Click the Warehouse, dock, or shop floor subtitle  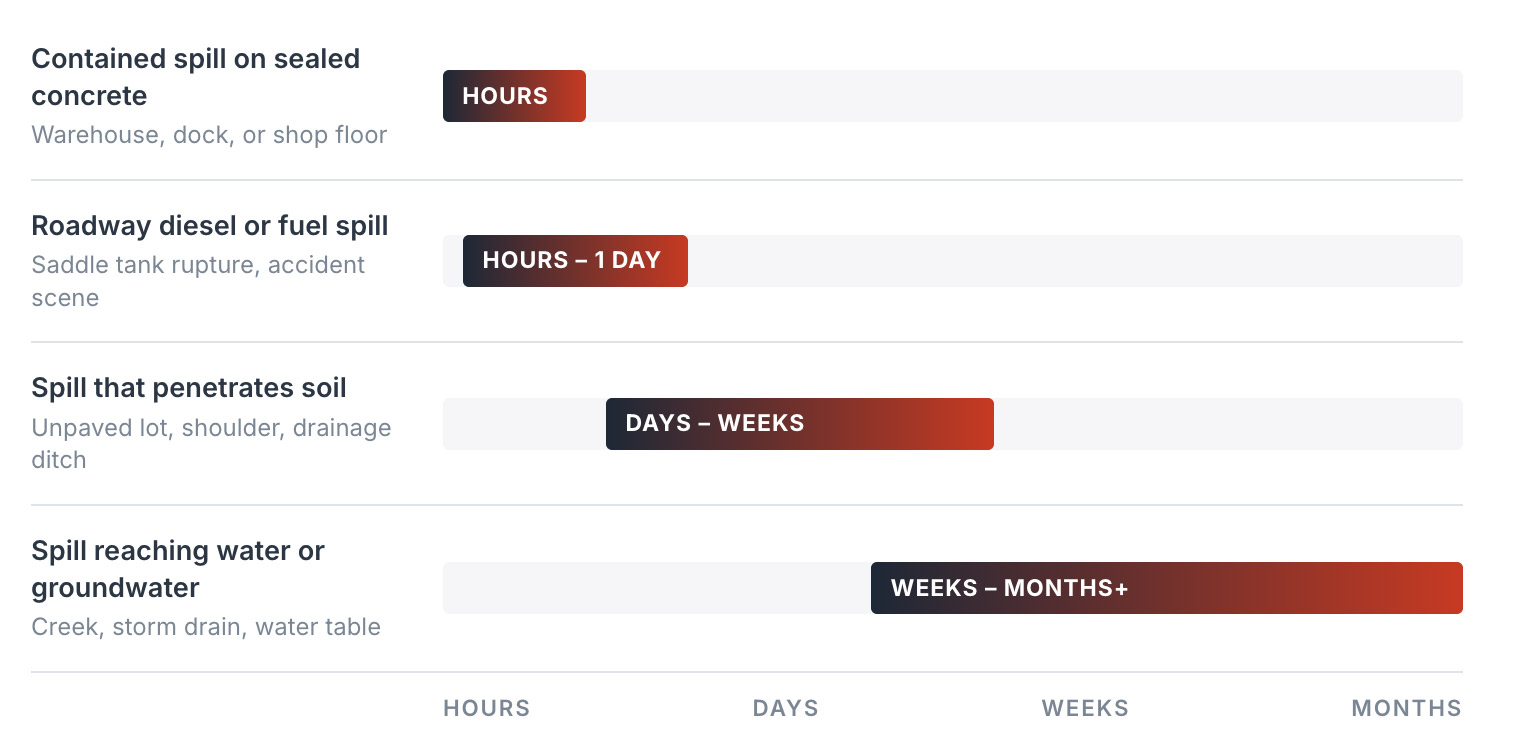209,134
